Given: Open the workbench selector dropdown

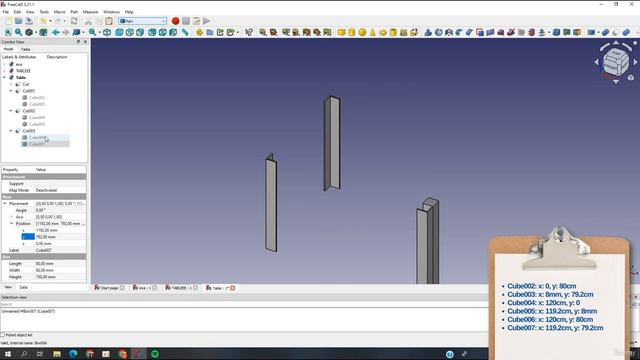Looking at the screenshot, I should (x=142, y=21).
